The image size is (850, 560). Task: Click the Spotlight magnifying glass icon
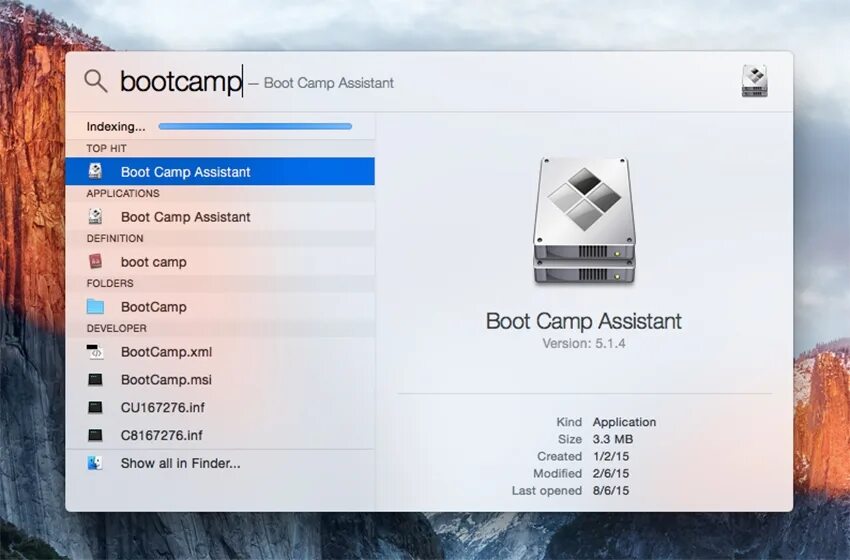click(96, 81)
